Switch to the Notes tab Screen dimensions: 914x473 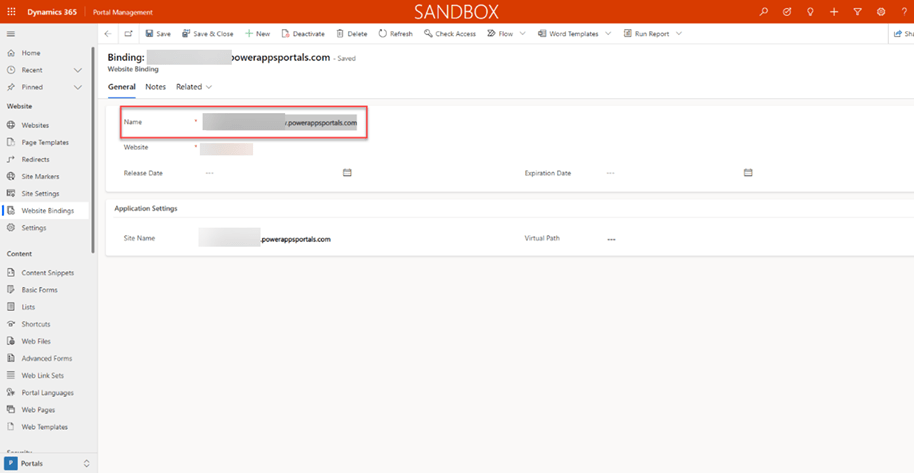(x=155, y=87)
